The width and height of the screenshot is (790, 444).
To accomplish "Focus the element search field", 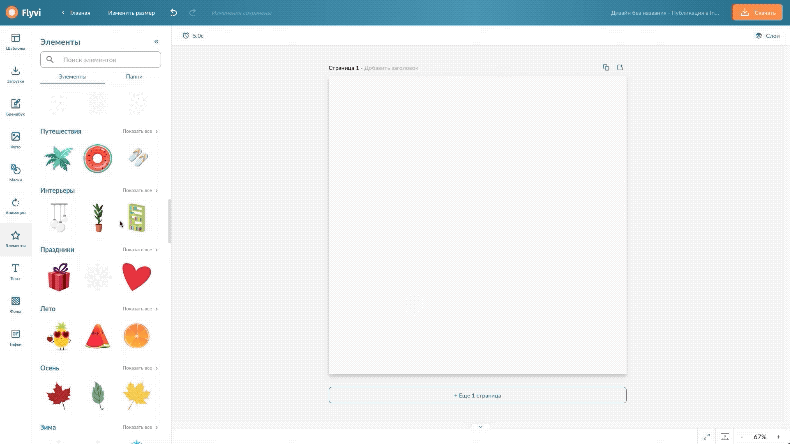I will (101, 59).
